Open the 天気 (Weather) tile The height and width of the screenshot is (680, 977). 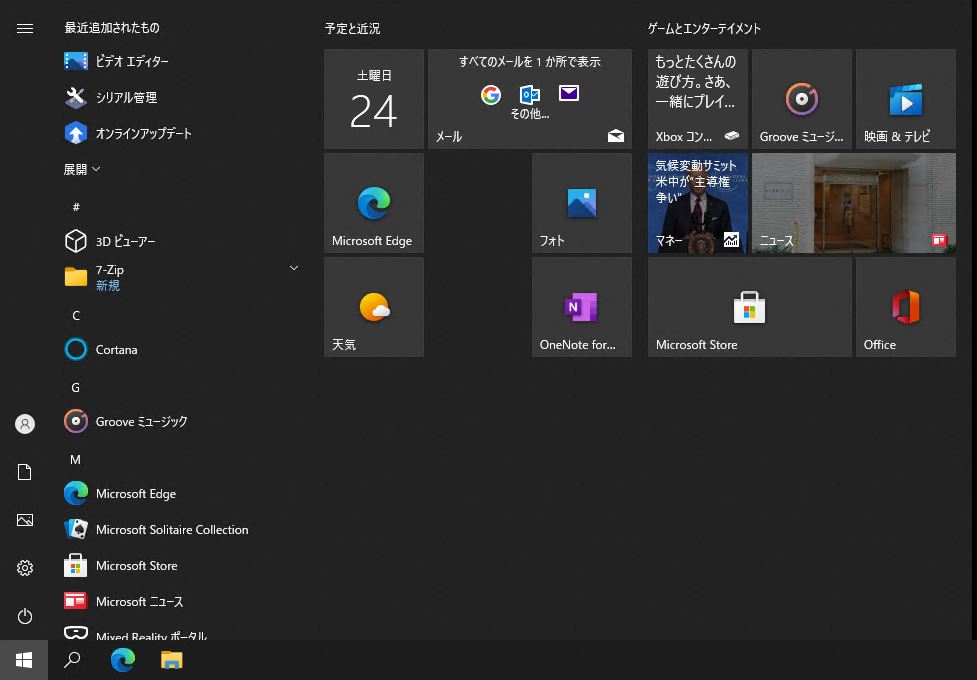click(373, 306)
